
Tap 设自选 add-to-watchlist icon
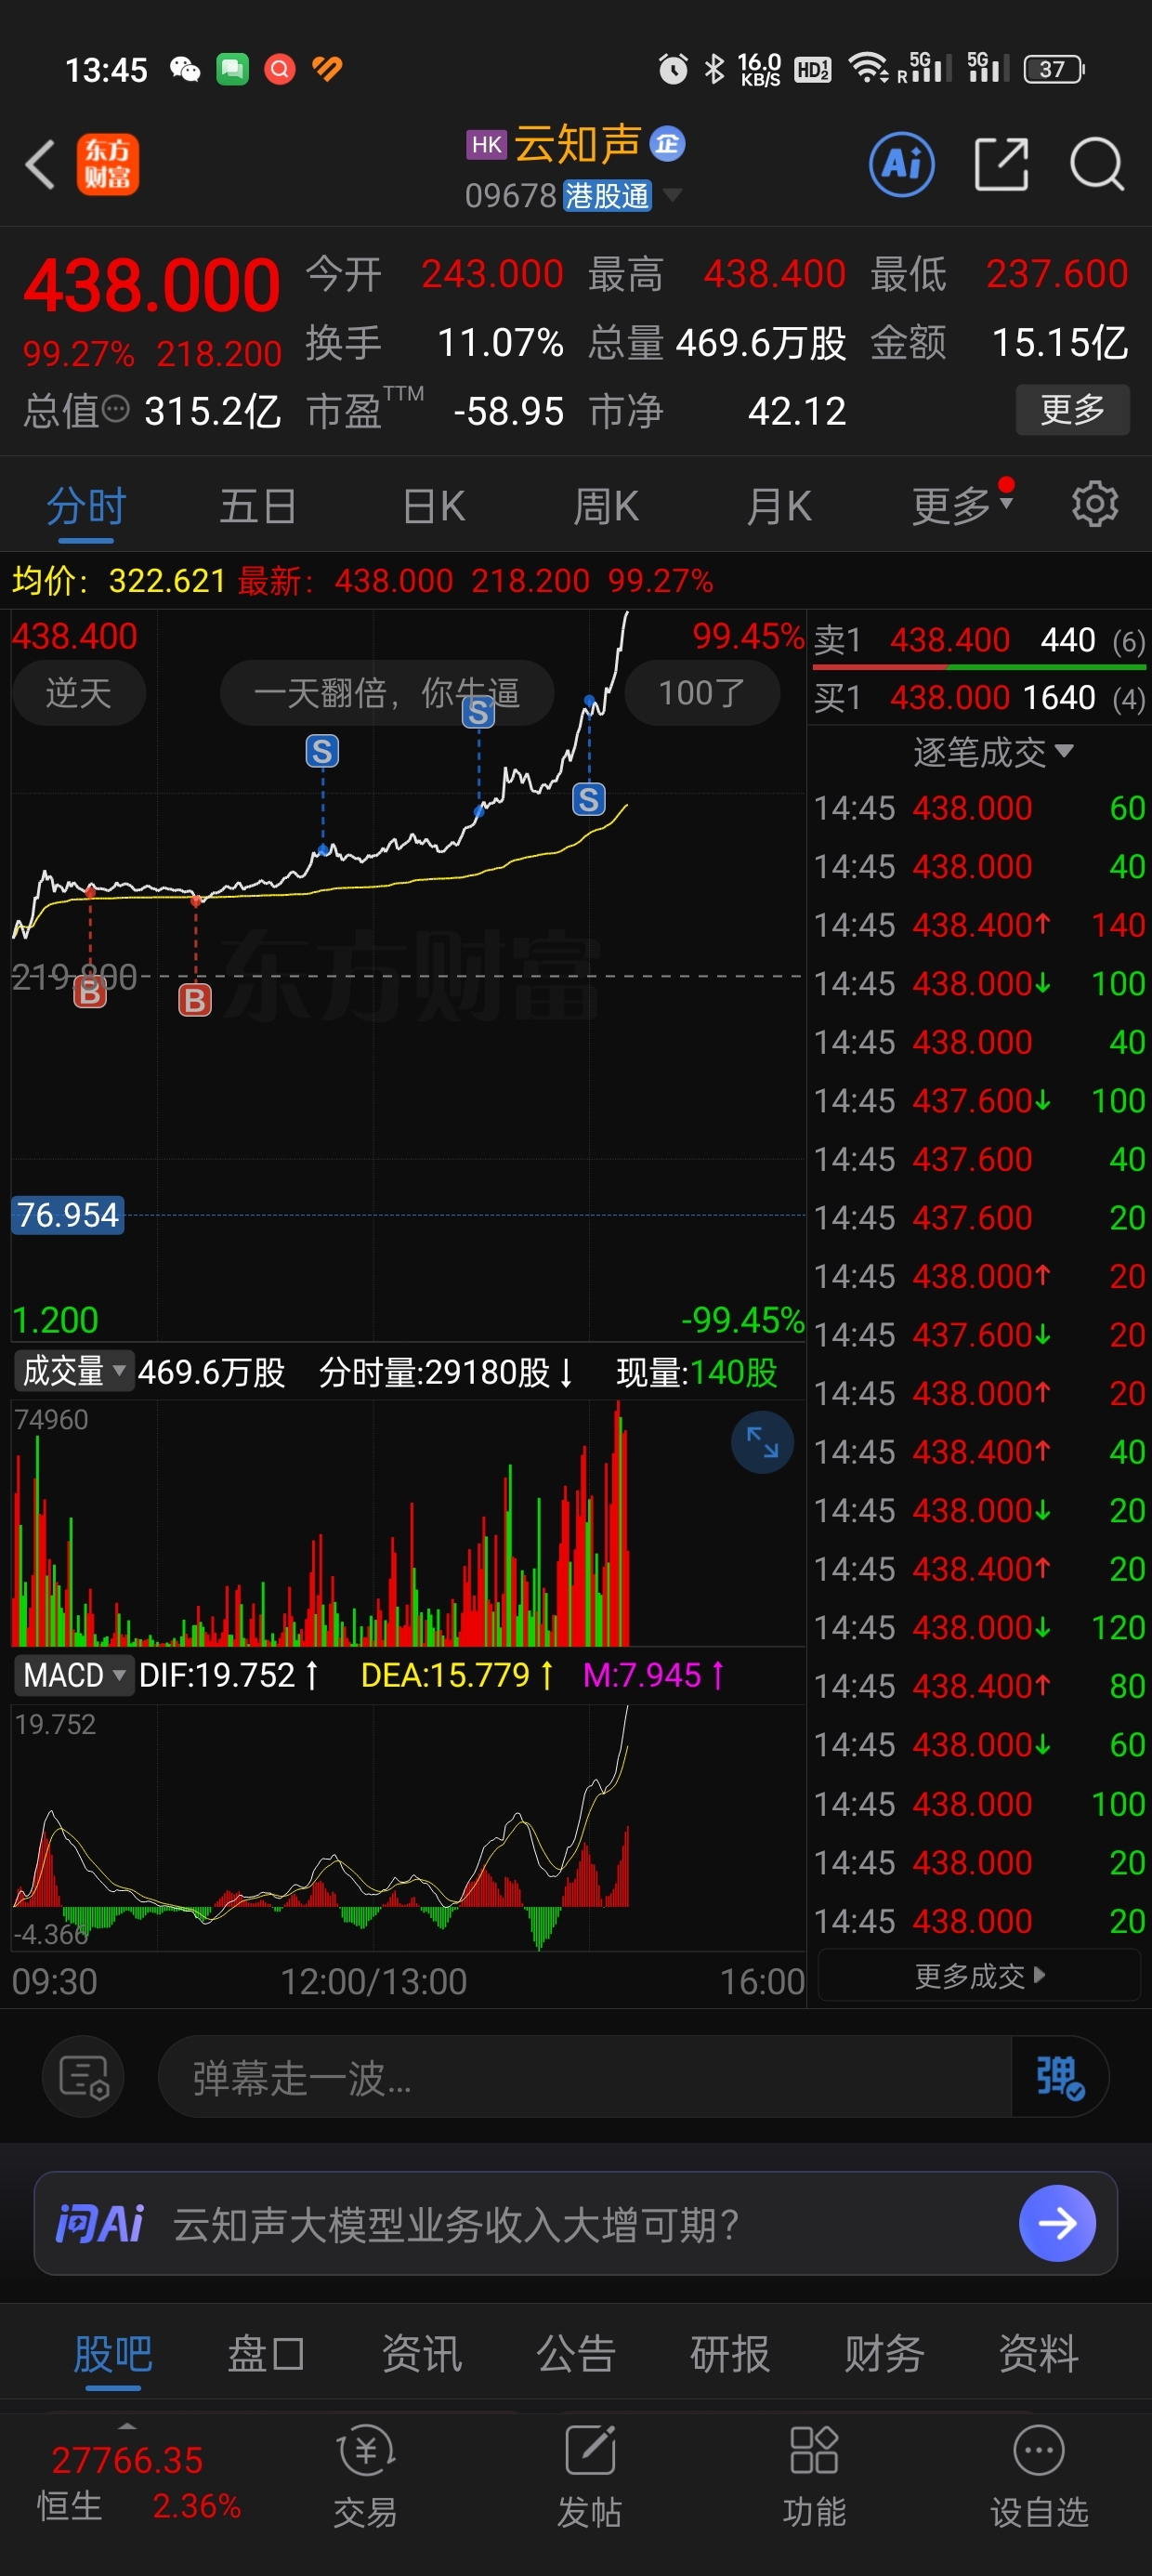pos(1039,2475)
